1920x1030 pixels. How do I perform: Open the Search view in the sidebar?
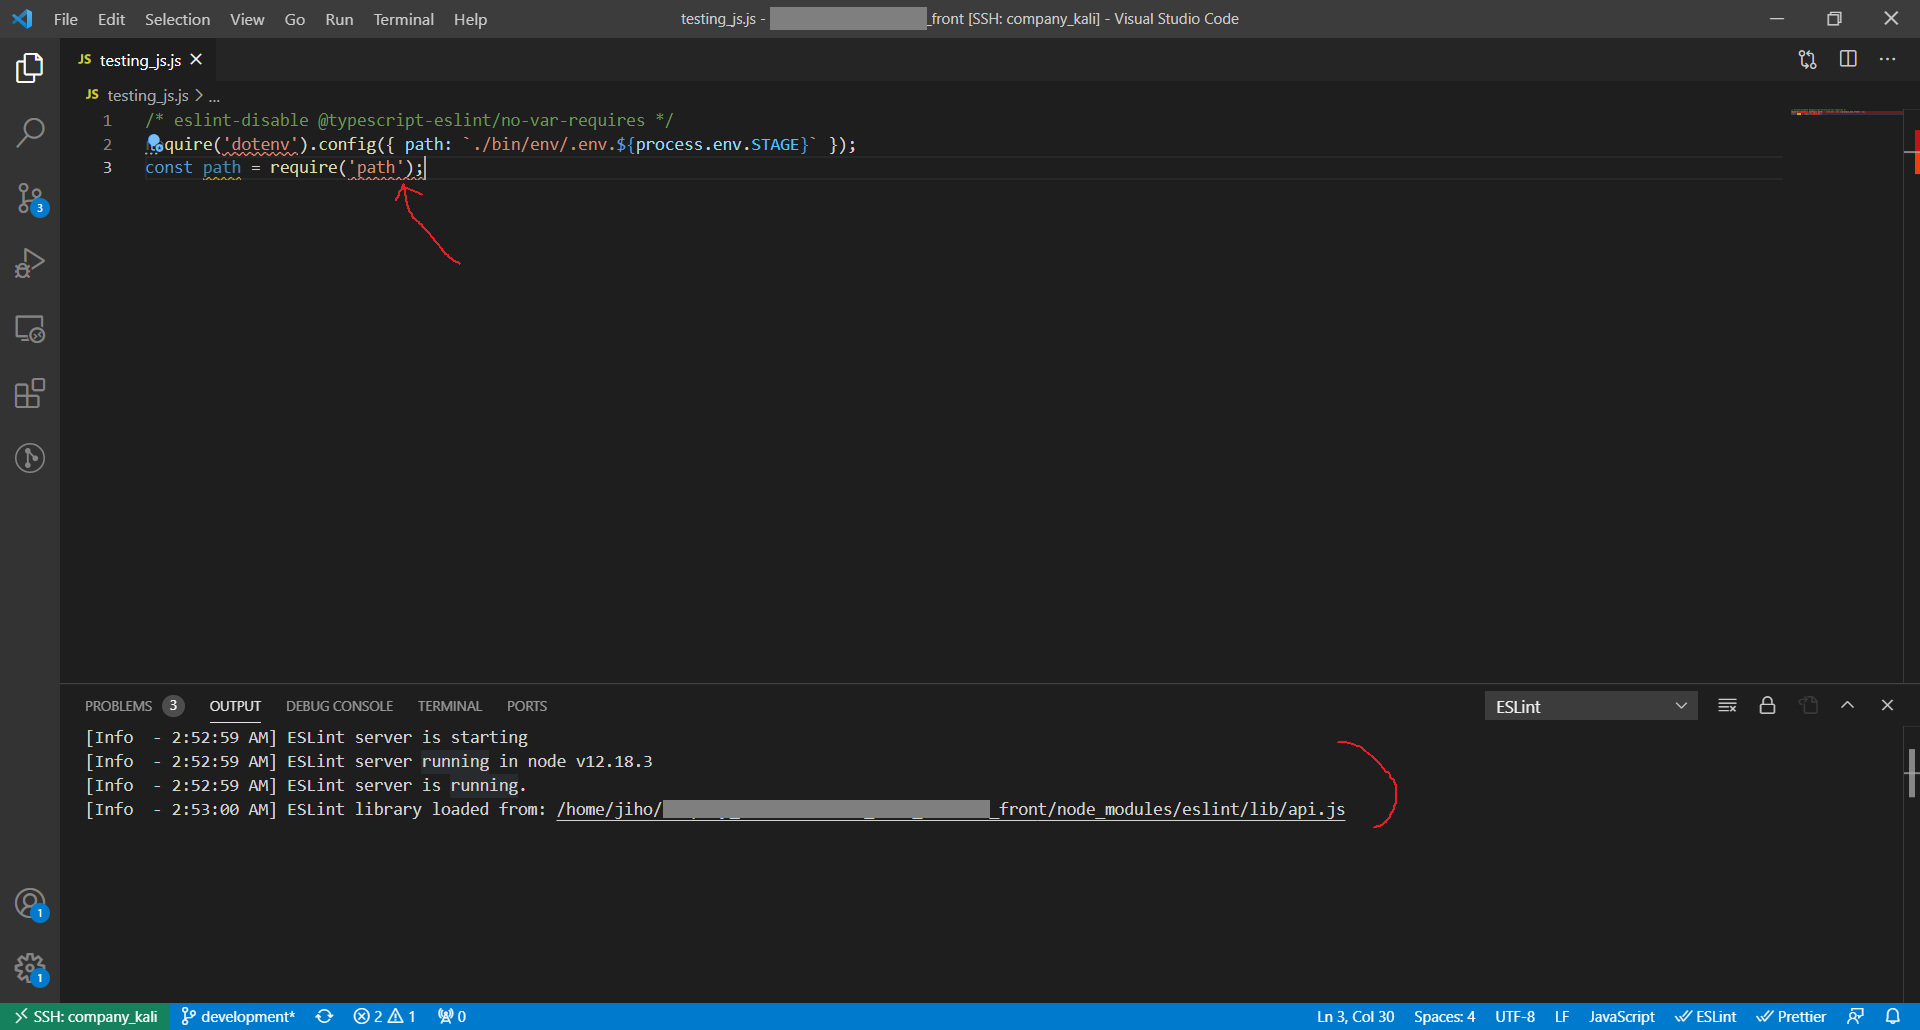[x=31, y=131]
